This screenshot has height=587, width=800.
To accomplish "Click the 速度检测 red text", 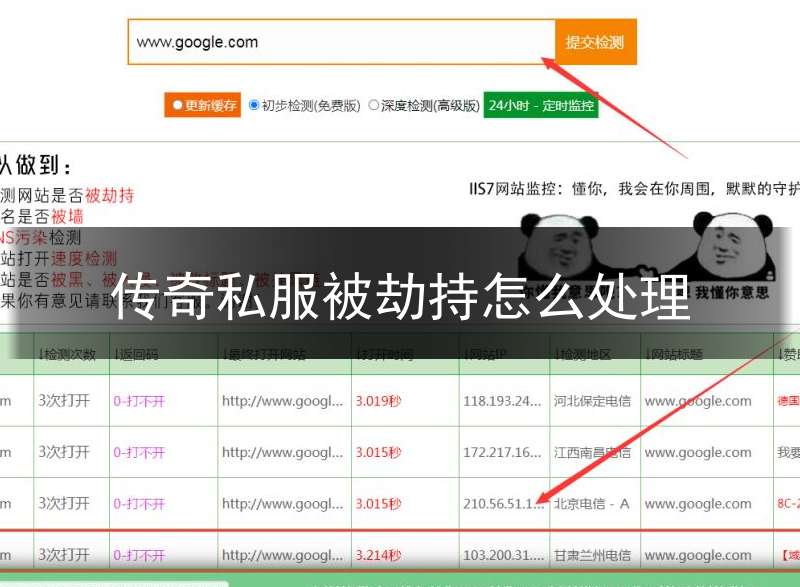I will pyautogui.click(x=84, y=258).
